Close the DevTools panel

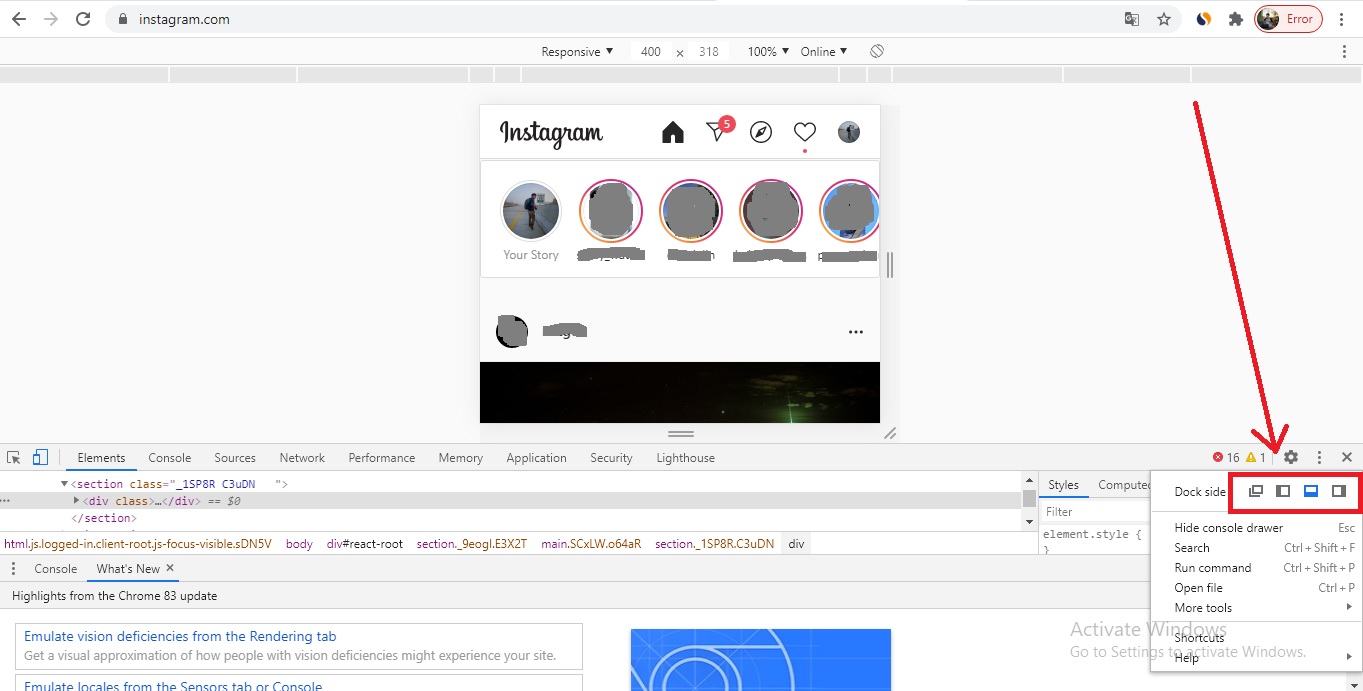pos(1347,457)
